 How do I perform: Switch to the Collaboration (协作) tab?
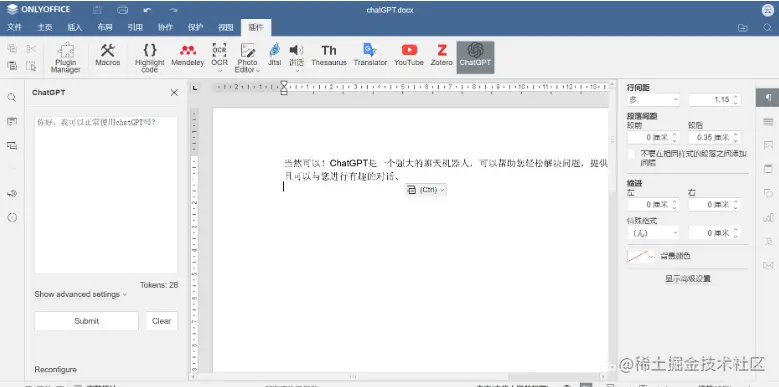165,28
